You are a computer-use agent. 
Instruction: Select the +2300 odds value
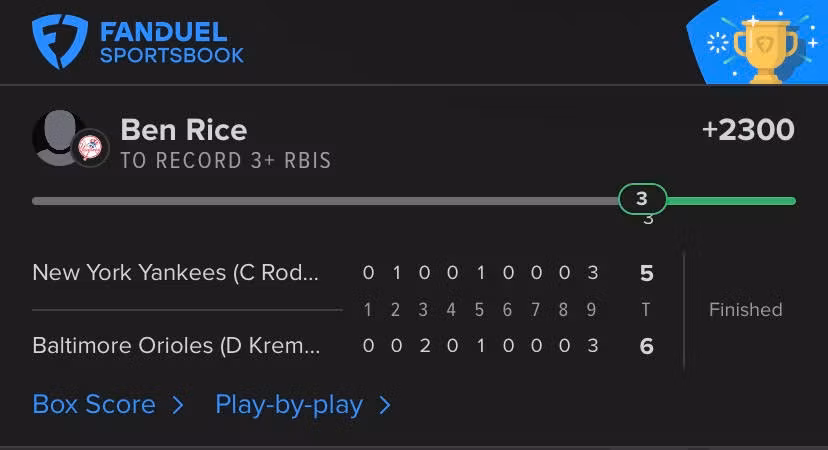pos(748,130)
